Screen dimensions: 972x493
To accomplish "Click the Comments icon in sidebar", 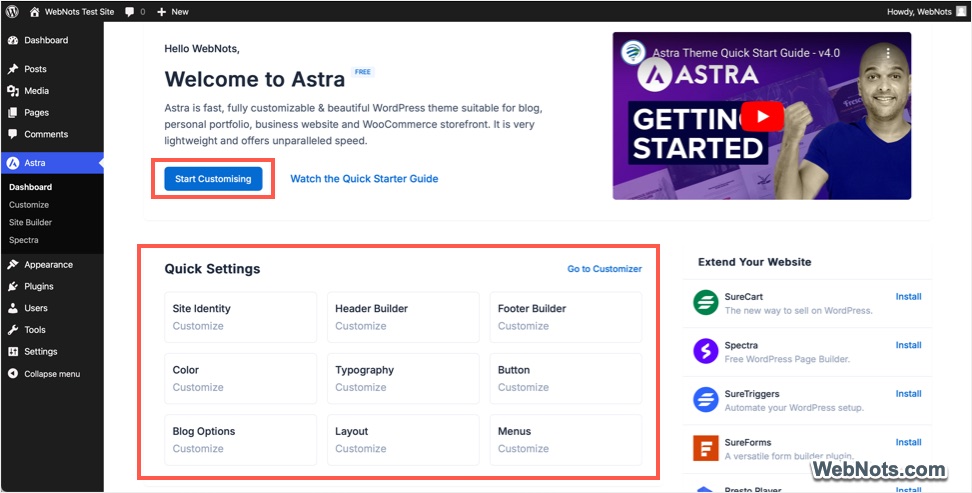I will coord(13,134).
